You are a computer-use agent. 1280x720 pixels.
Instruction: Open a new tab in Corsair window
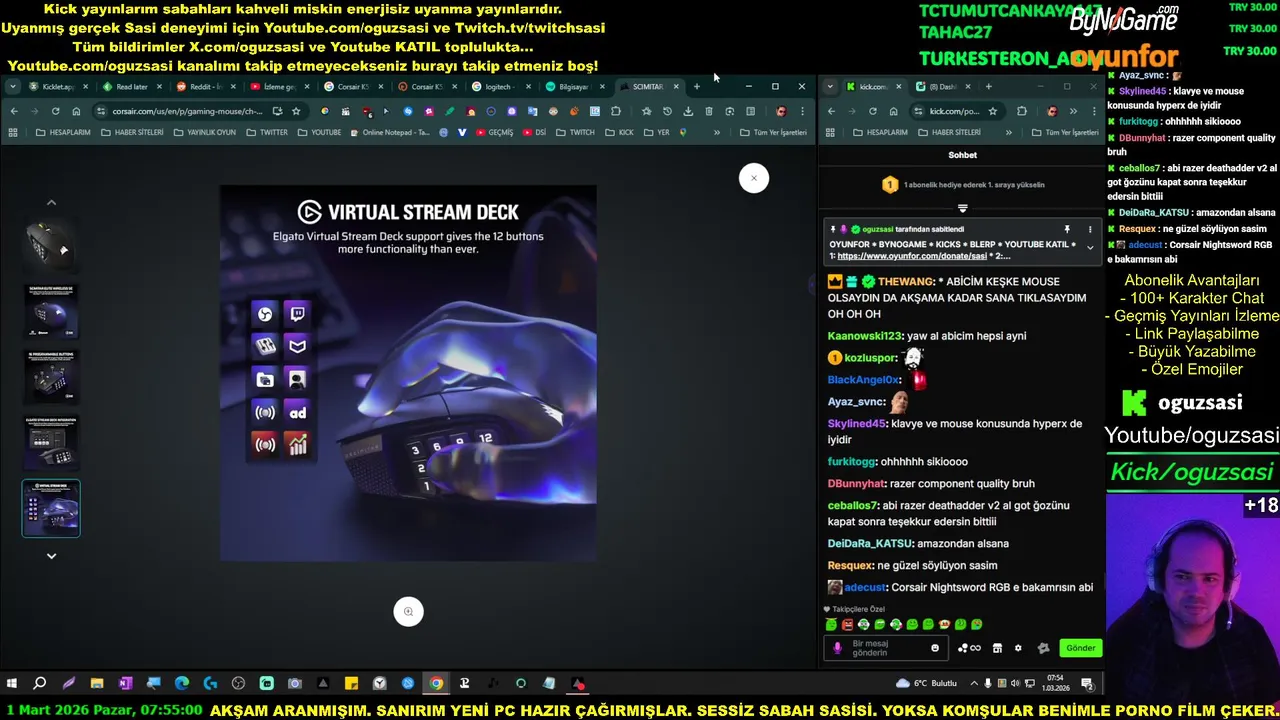click(x=697, y=87)
